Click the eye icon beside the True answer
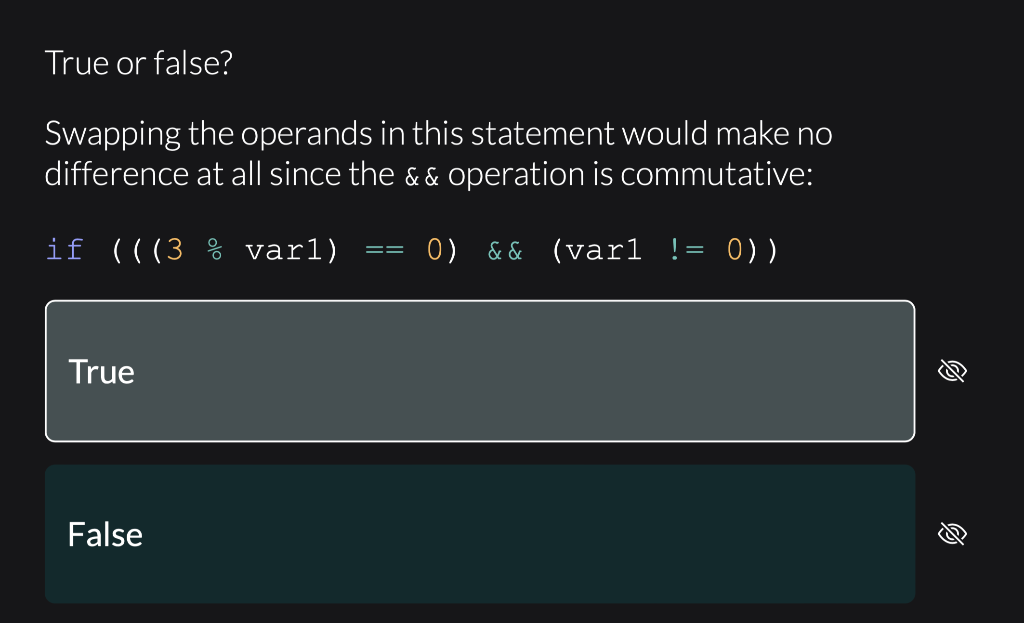1024x623 pixels. (951, 370)
